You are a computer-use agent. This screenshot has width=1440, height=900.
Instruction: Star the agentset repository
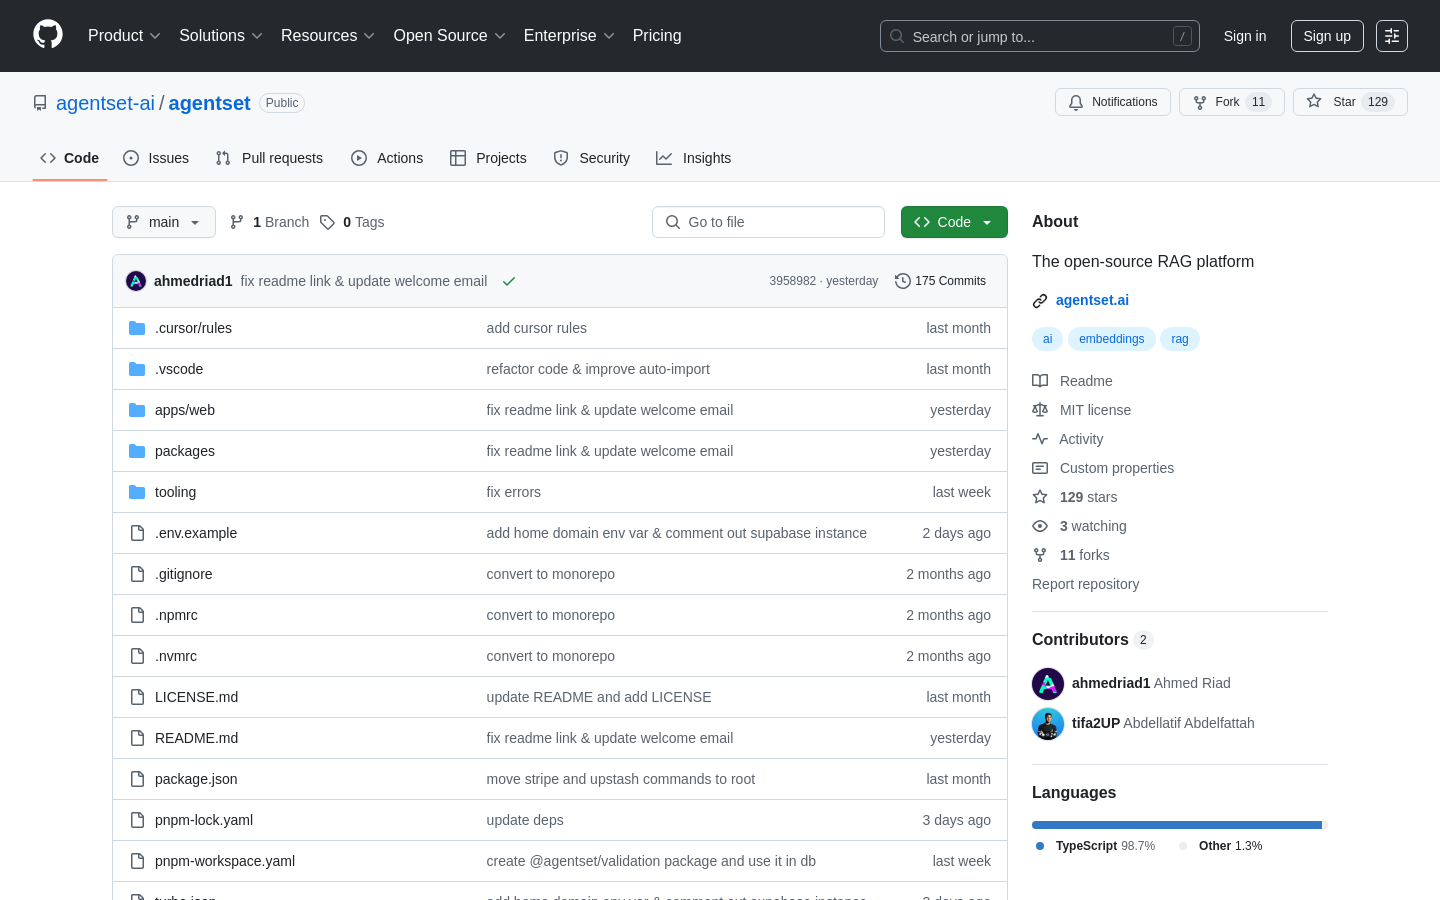pos(1350,102)
